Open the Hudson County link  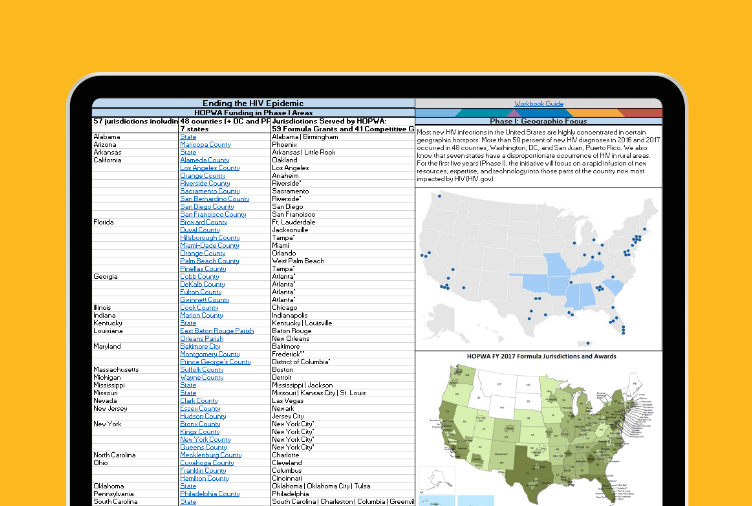203,416
